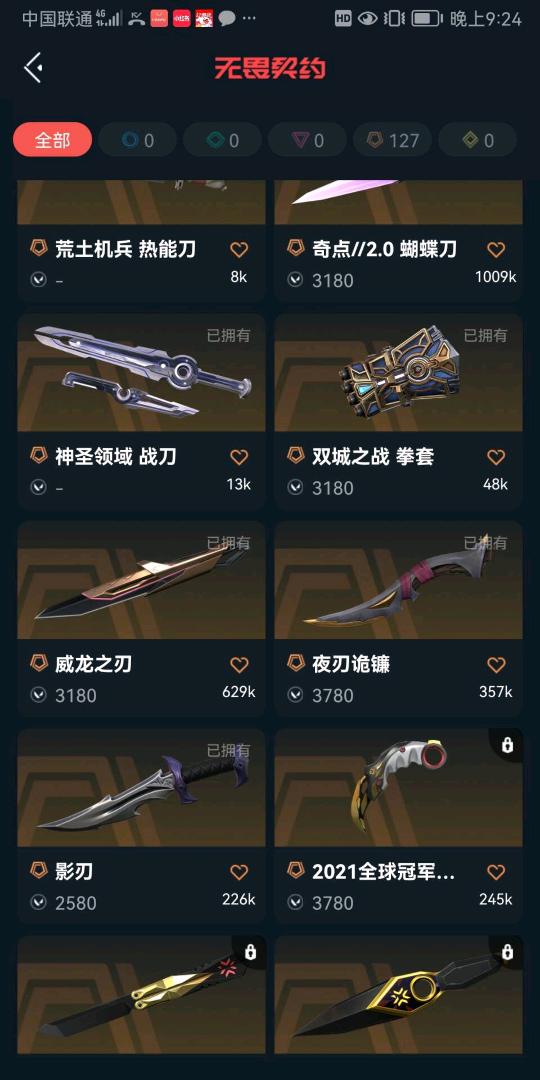The width and height of the screenshot is (540, 1080).
Task: Like the 双城之战 拳套 skin
Action: 496,457
